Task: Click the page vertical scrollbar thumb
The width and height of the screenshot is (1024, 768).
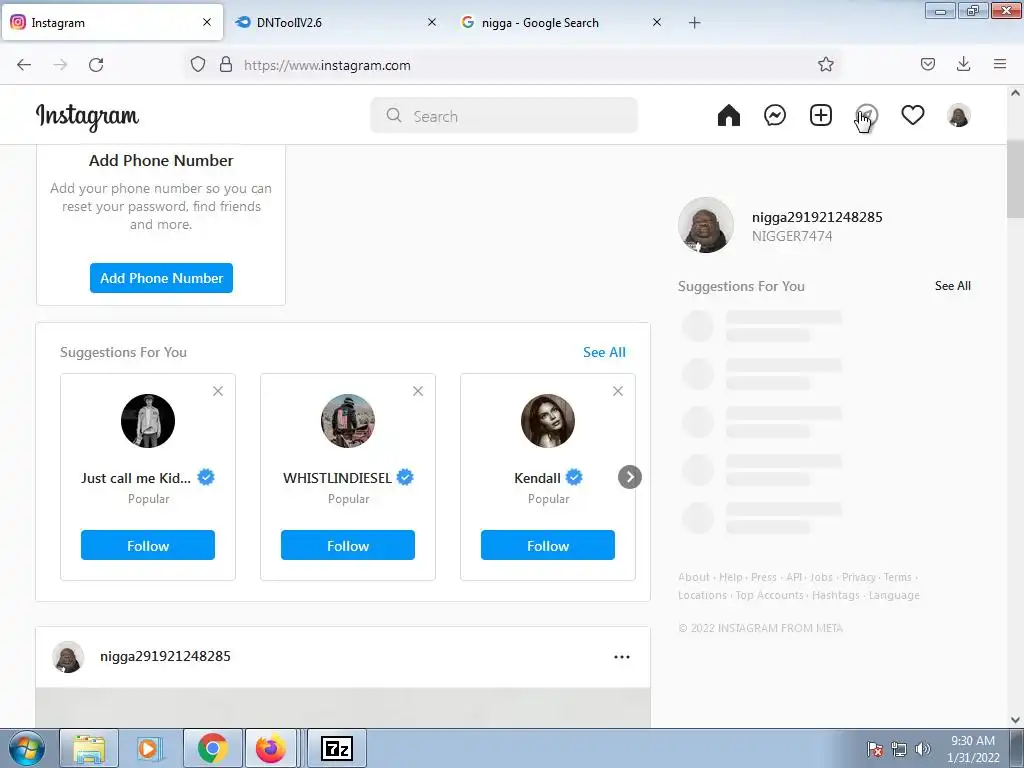Action: click(1016, 179)
